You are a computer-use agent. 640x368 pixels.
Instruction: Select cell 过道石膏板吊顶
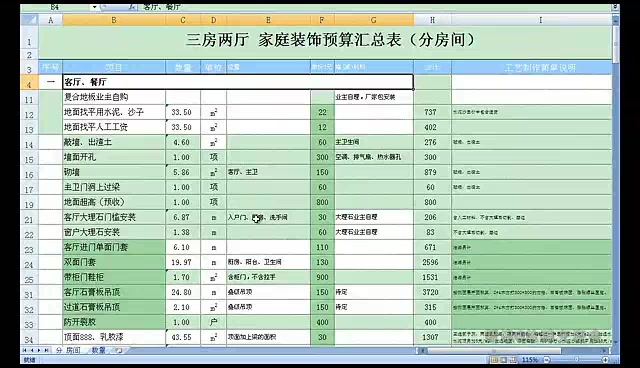pos(114,307)
